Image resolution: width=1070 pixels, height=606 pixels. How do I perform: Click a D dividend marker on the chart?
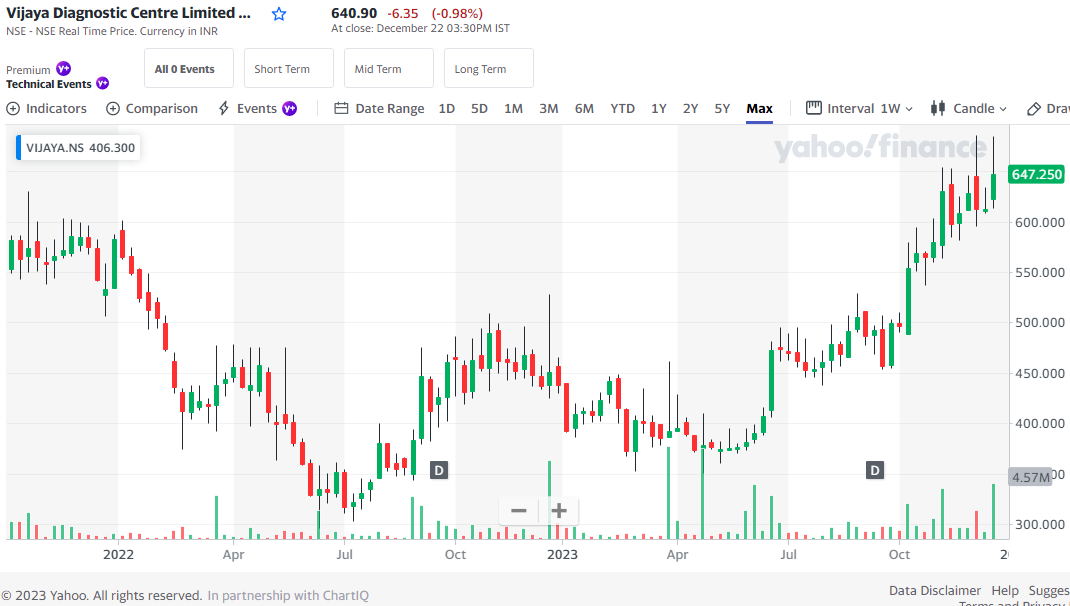click(x=438, y=469)
